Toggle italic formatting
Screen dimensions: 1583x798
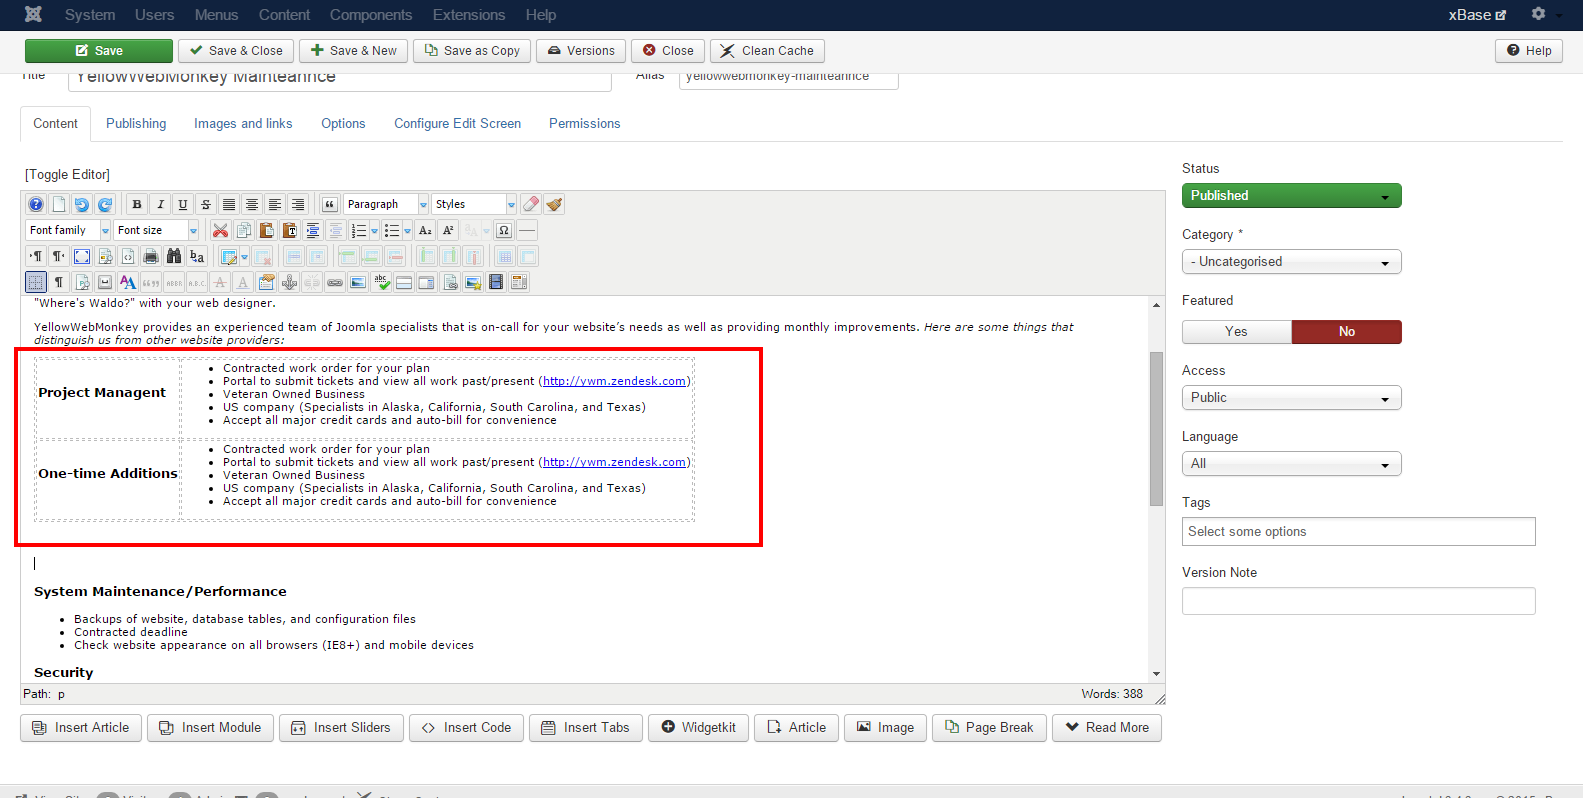tap(160, 204)
